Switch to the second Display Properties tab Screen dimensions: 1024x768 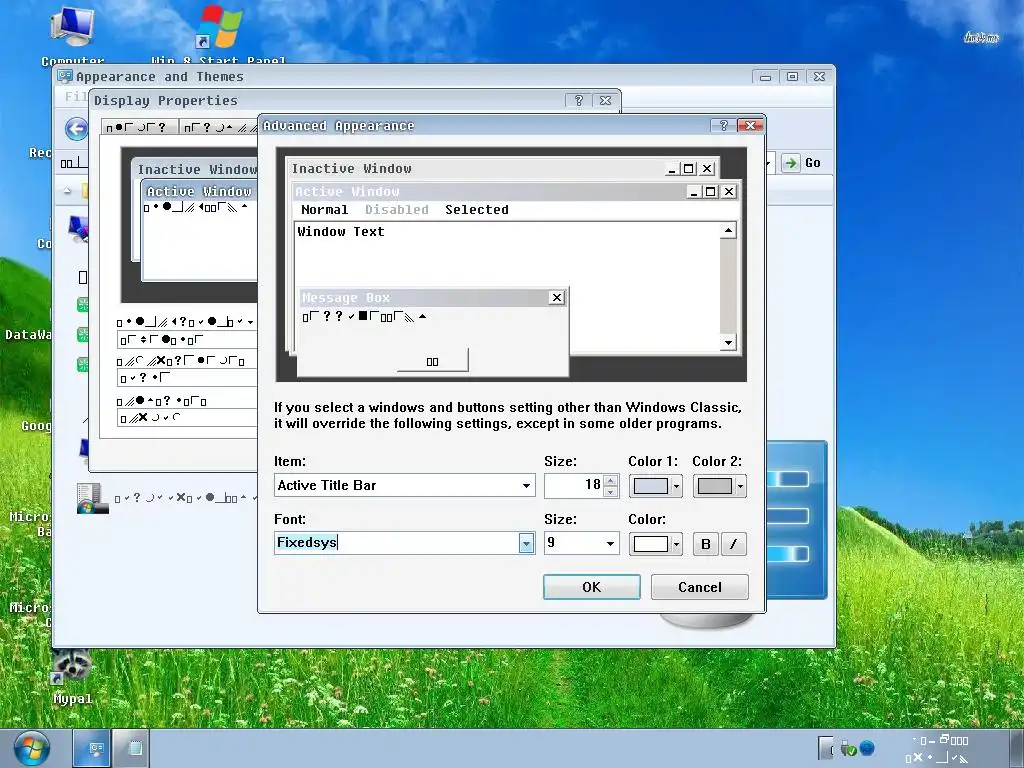pyautogui.click(x=219, y=127)
